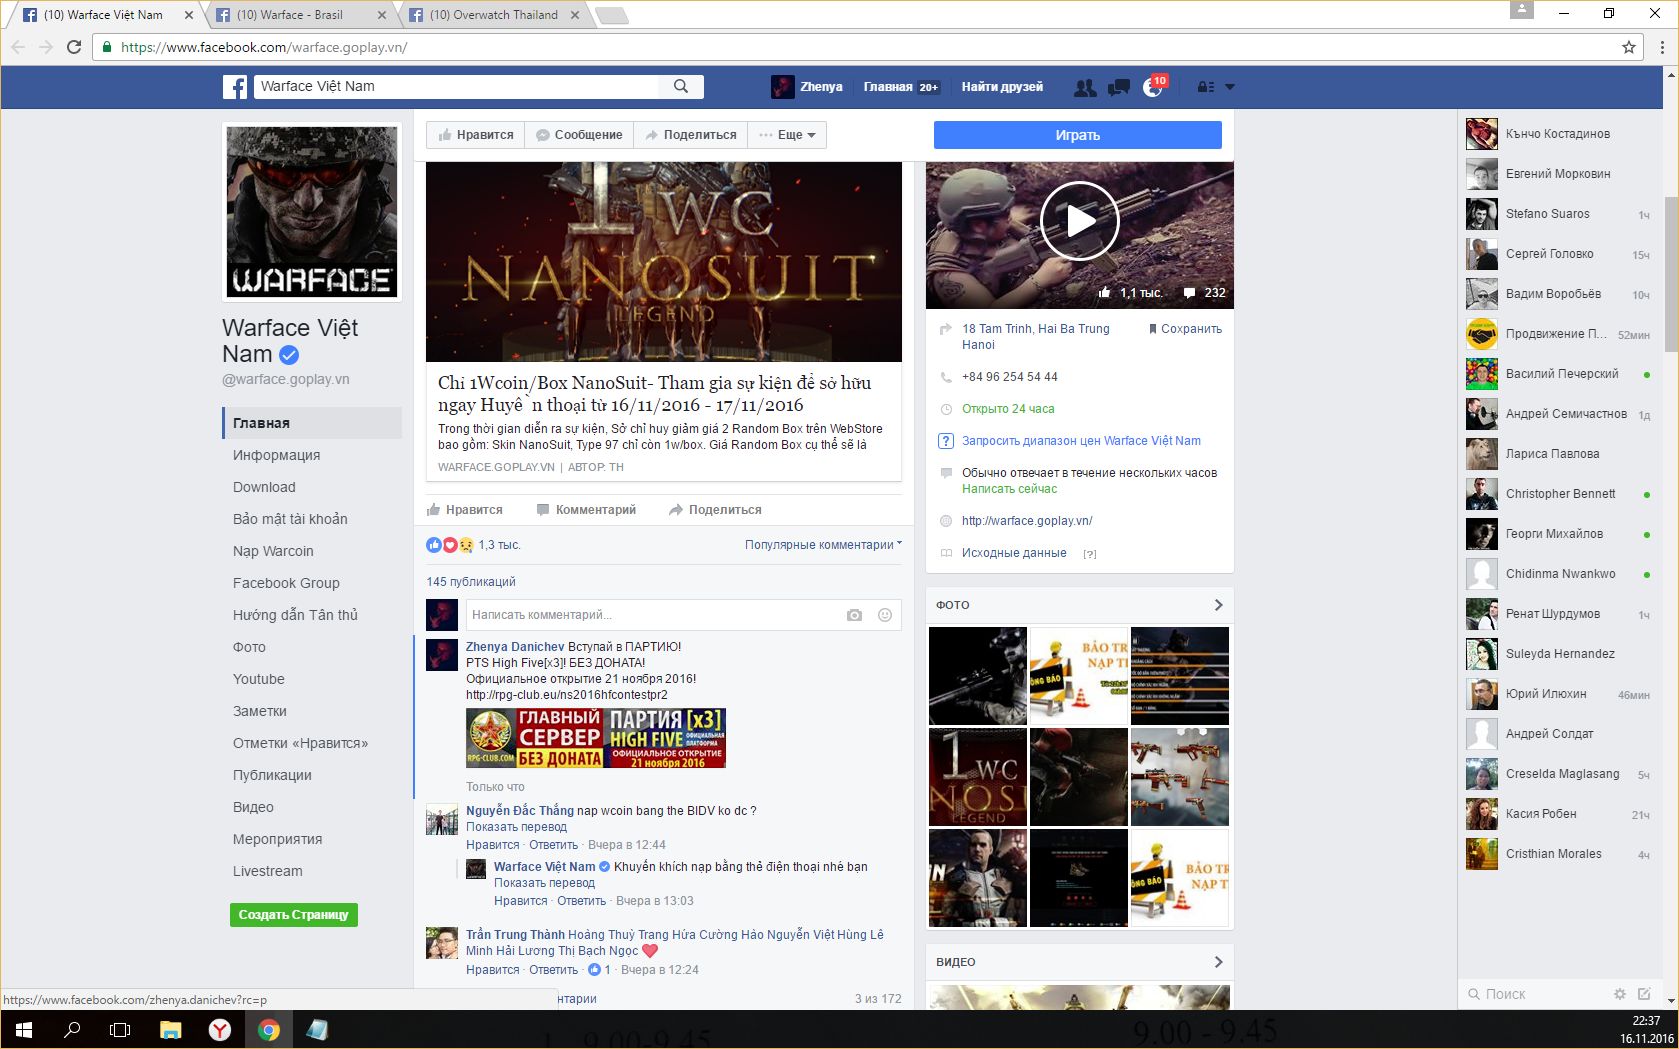Switch to Overwatch Thailand tab
This screenshot has width=1679, height=1049.
493,15
